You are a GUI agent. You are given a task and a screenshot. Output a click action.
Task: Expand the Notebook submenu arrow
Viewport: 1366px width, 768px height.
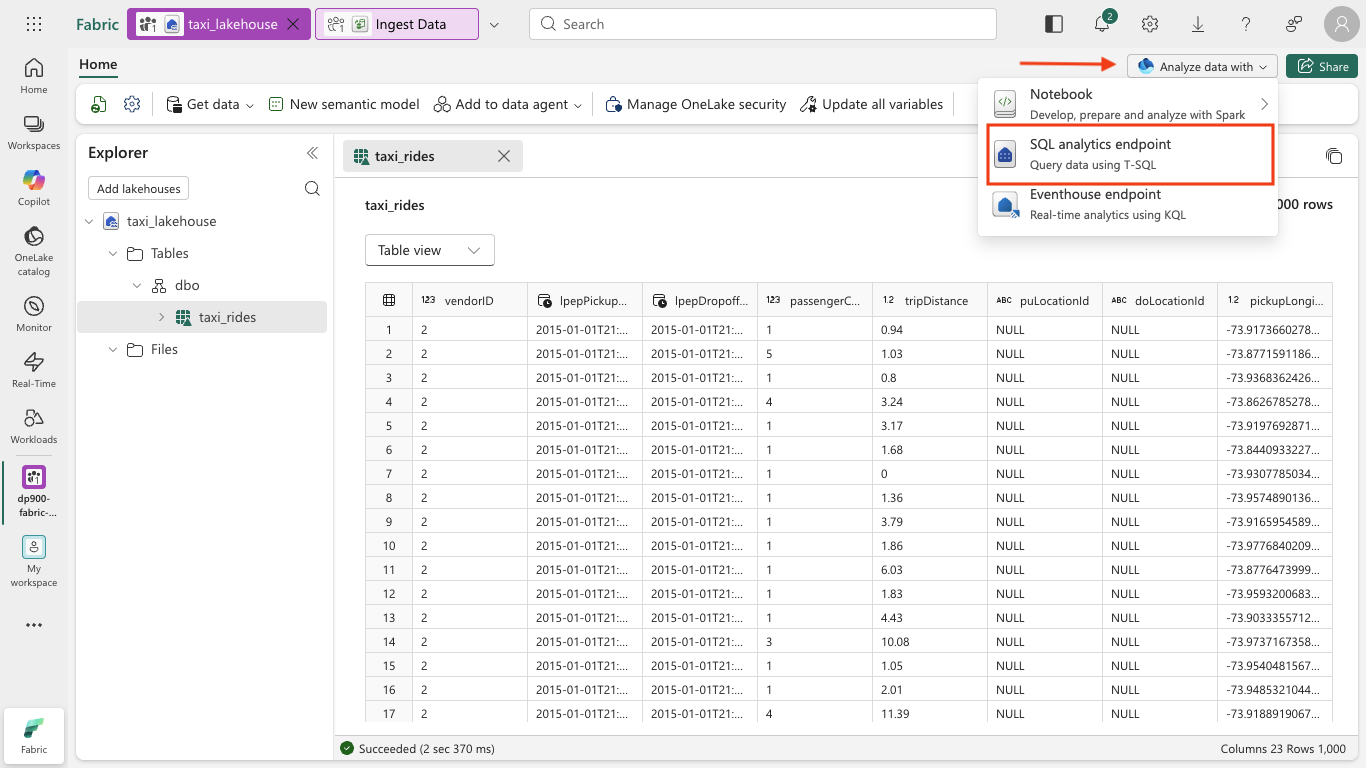coord(1264,104)
